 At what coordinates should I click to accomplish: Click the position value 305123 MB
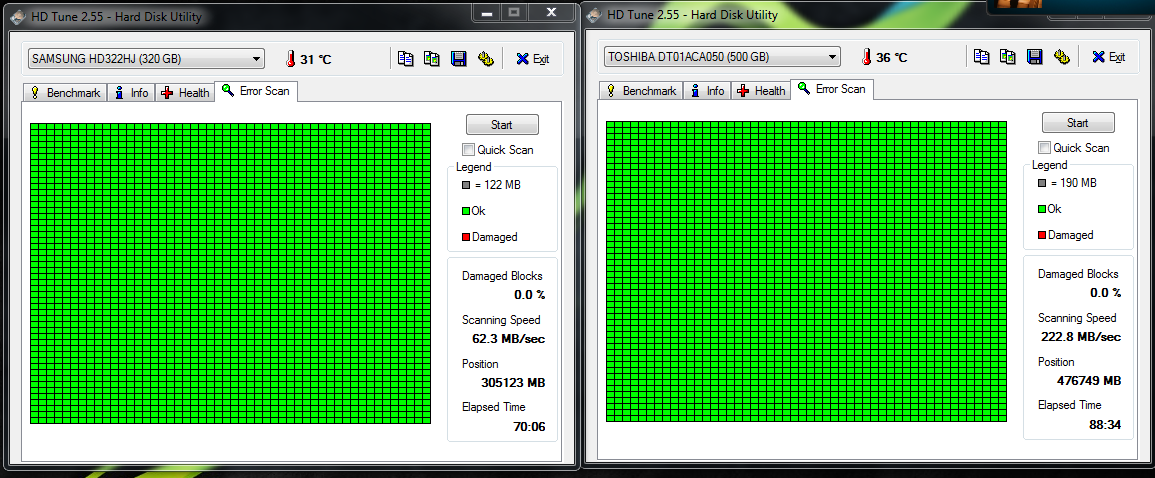[x=513, y=383]
